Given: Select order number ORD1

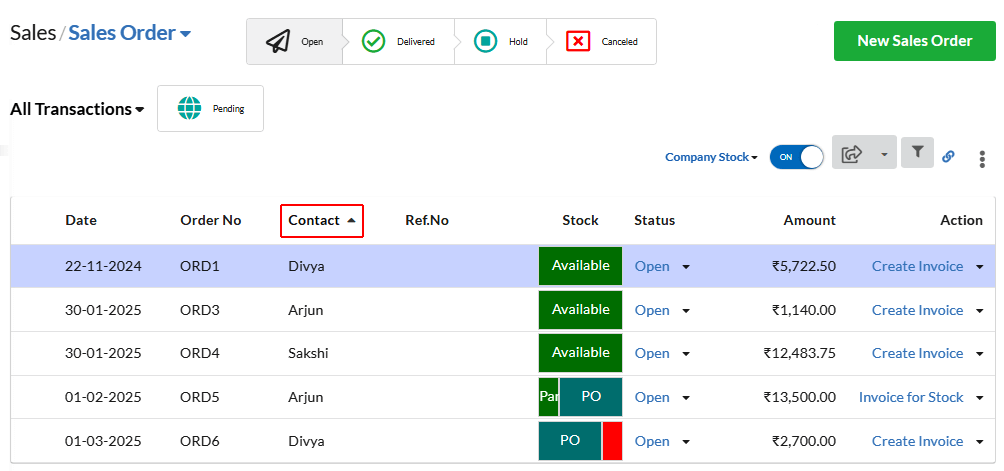Looking at the screenshot, I should [x=200, y=266].
